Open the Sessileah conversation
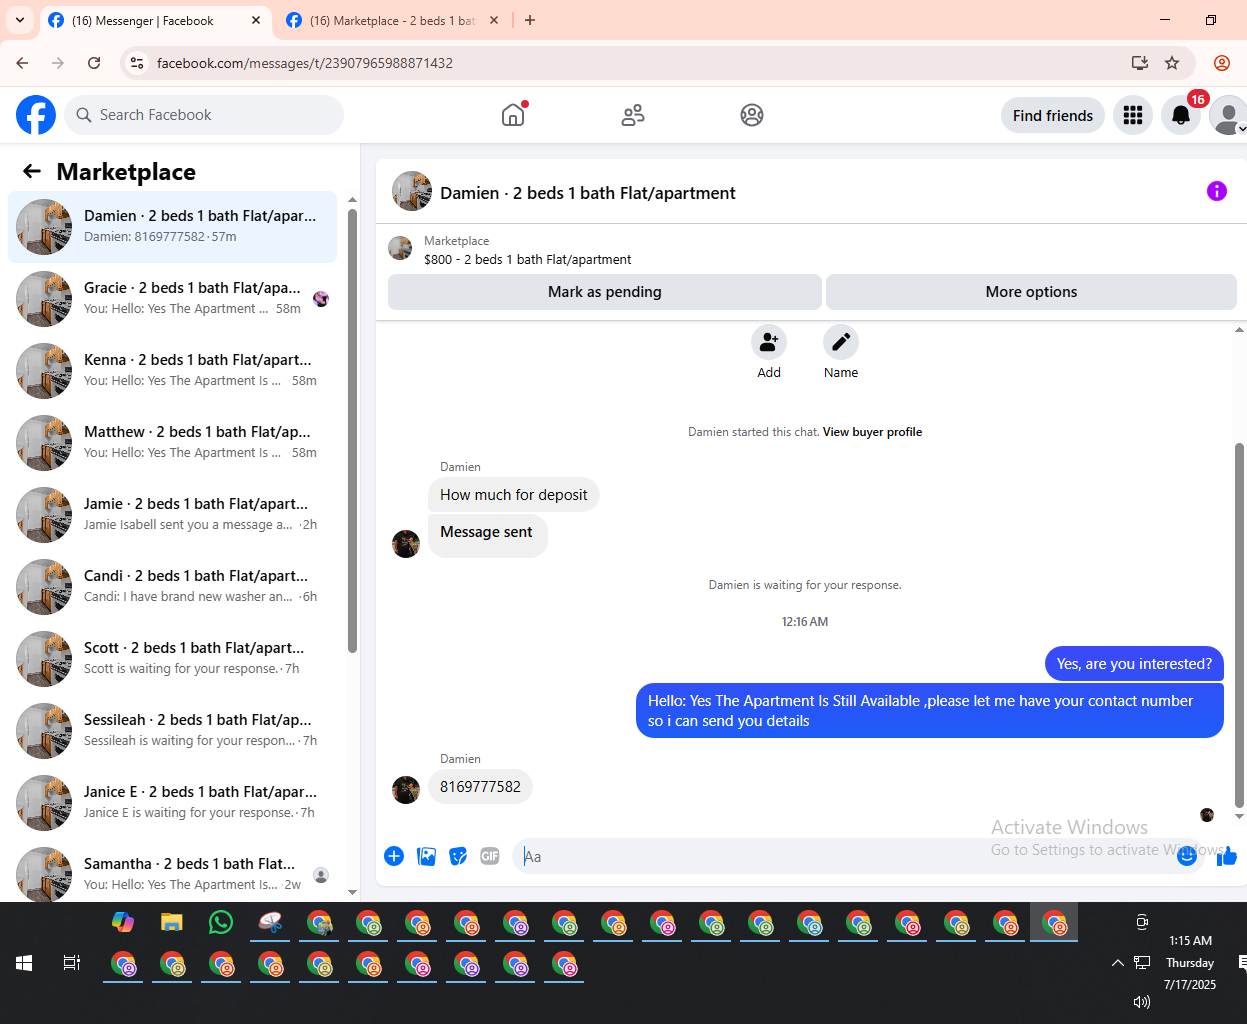 [172, 731]
